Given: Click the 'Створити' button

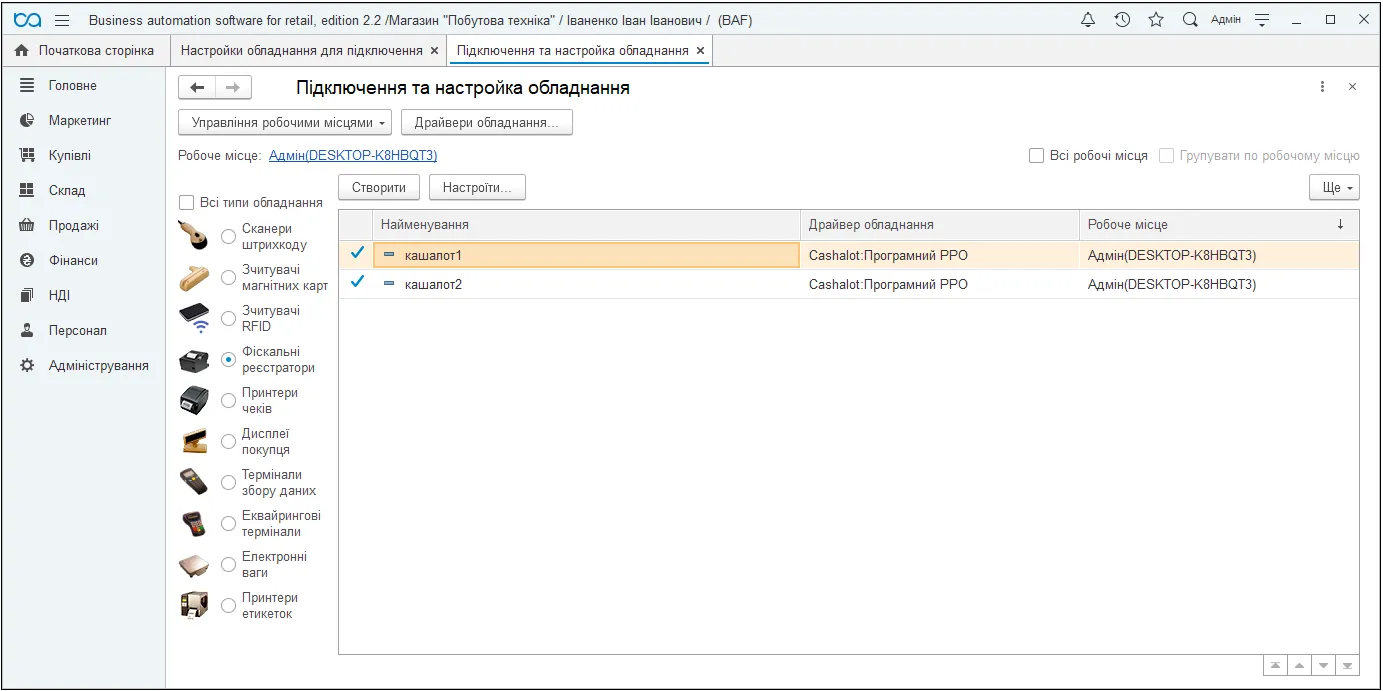Looking at the screenshot, I should click(x=379, y=188).
